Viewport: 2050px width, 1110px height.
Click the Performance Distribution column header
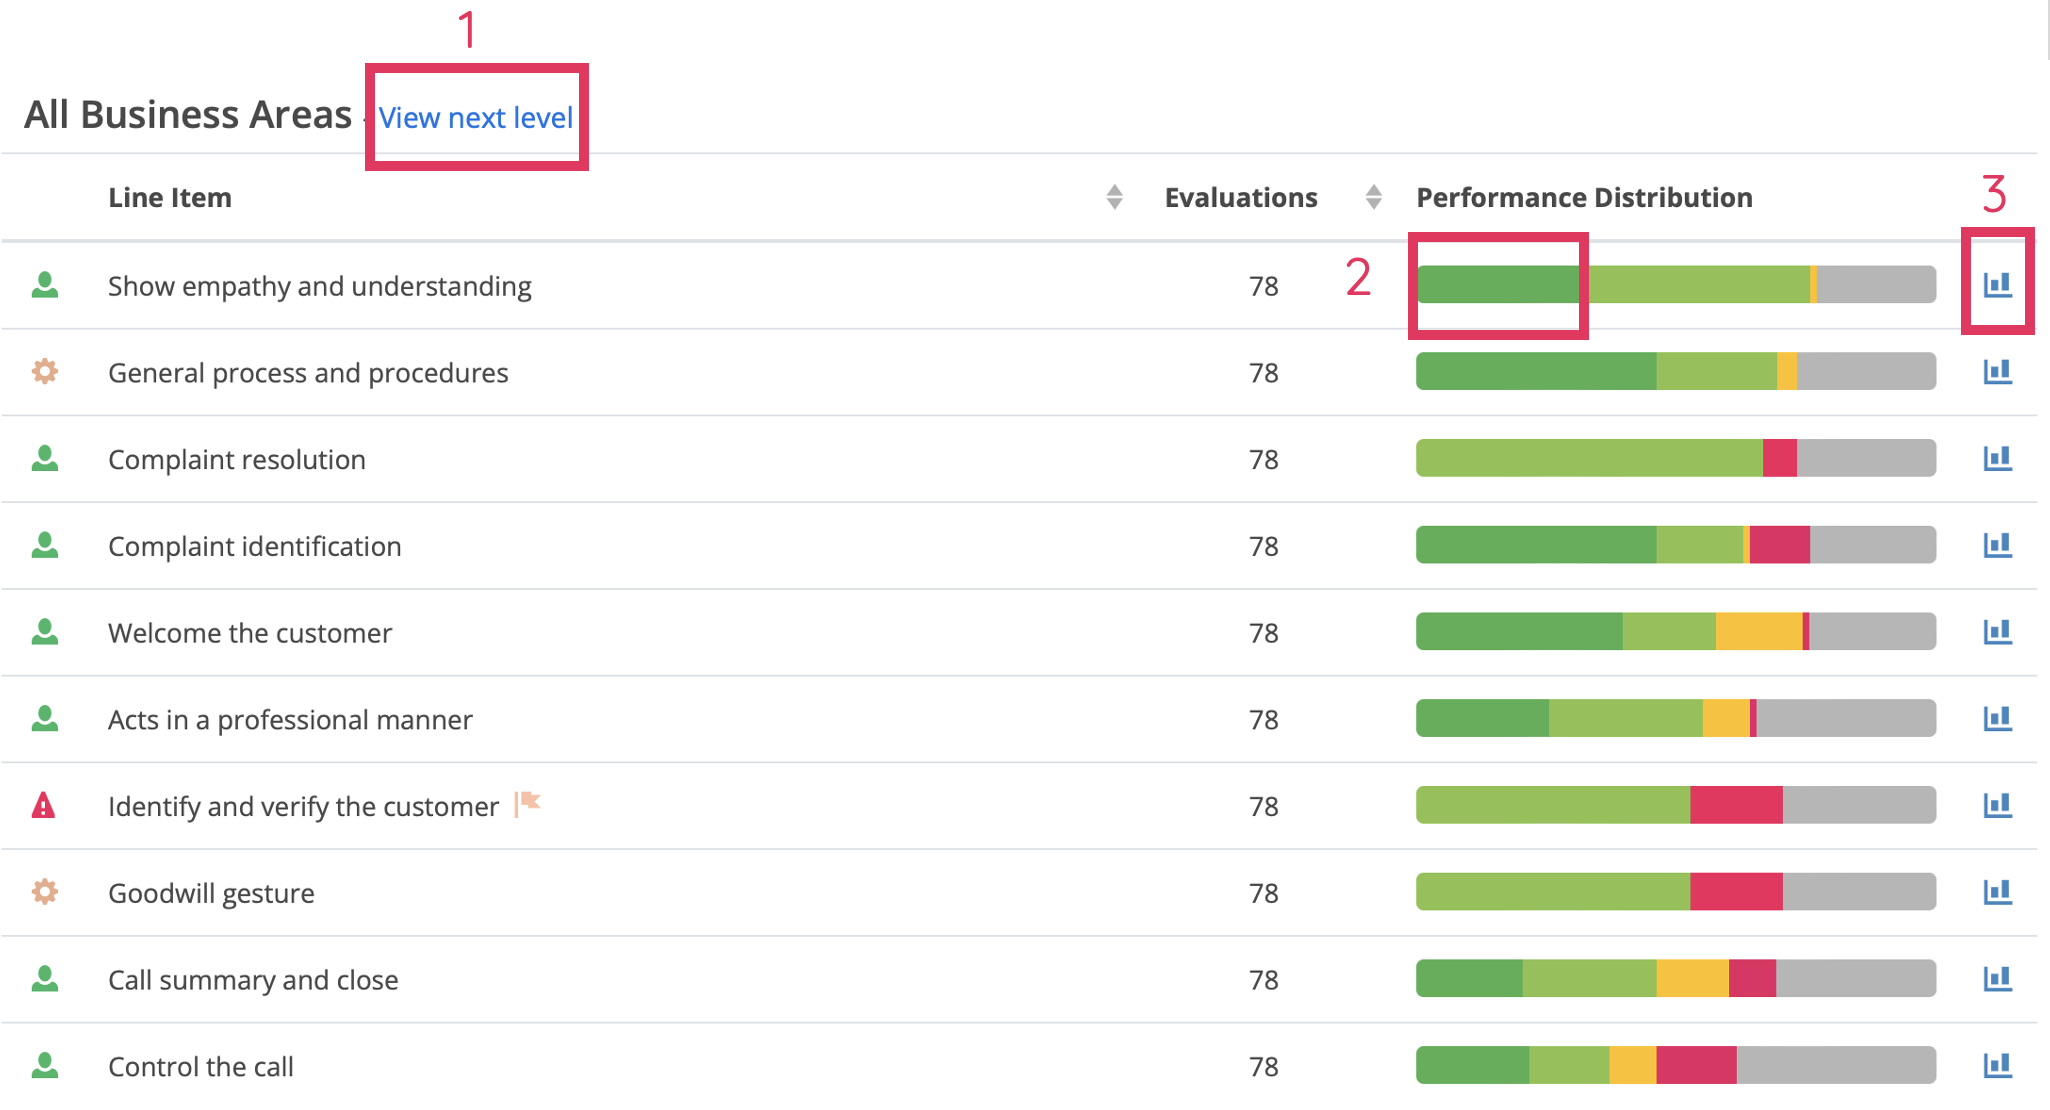[x=1583, y=197]
